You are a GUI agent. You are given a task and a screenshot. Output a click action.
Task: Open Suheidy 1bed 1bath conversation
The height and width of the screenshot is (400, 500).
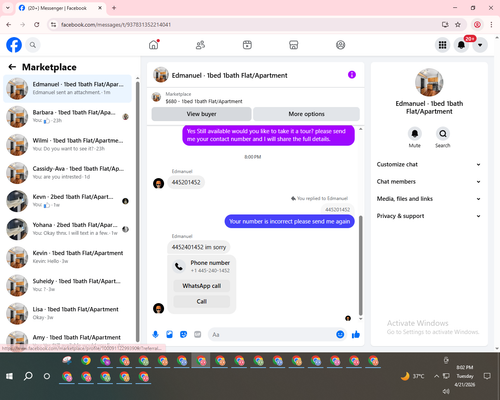[68, 285]
